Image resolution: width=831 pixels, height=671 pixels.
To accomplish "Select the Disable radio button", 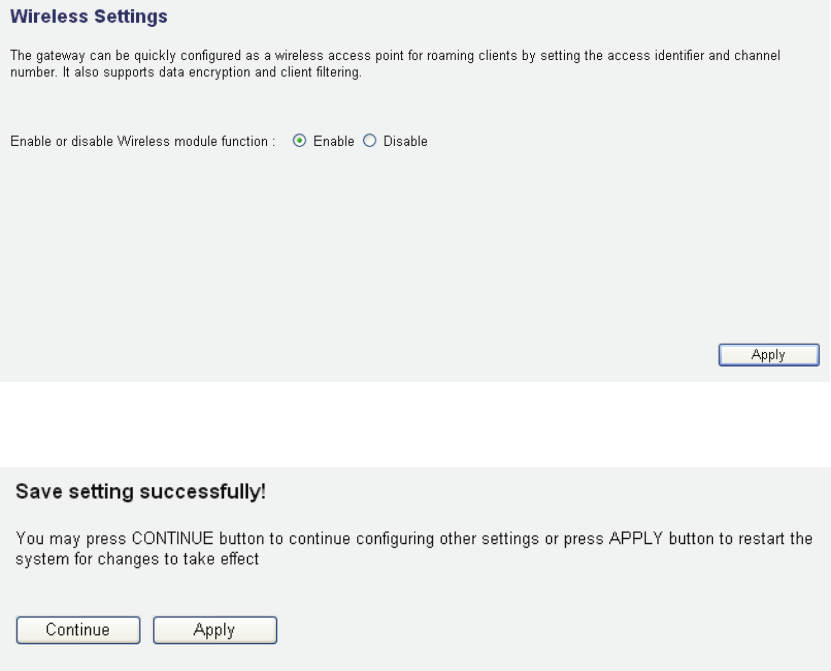I will [369, 142].
